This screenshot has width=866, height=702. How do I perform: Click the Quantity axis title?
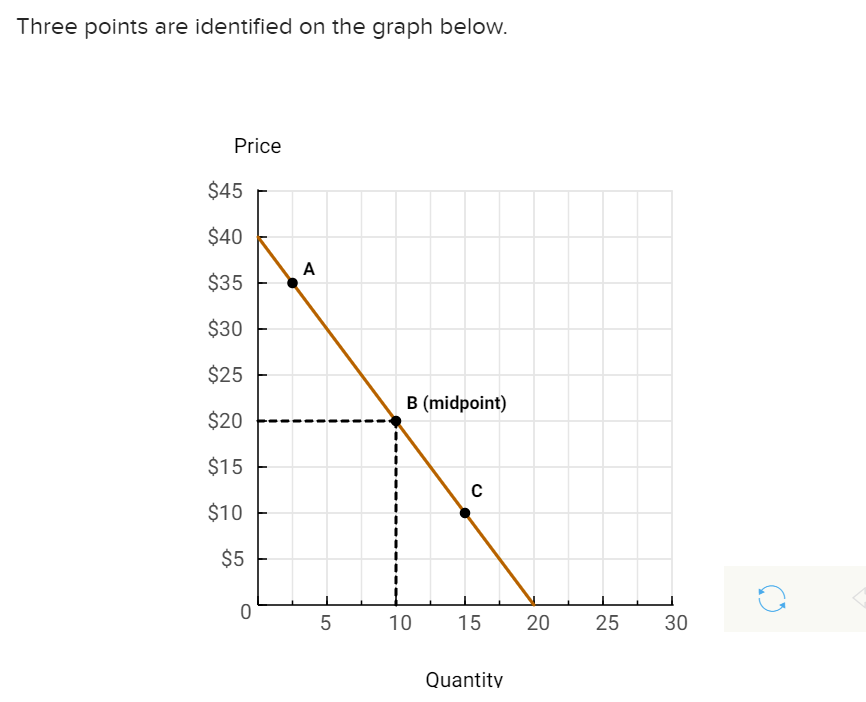[x=464, y=680]
